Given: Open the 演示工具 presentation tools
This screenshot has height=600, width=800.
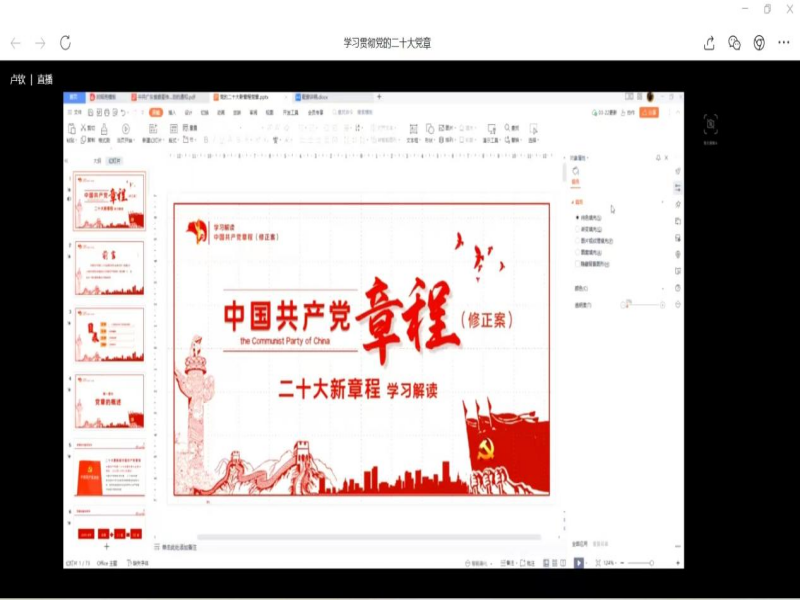Looking at the screenshot, I should pos(491,133).
